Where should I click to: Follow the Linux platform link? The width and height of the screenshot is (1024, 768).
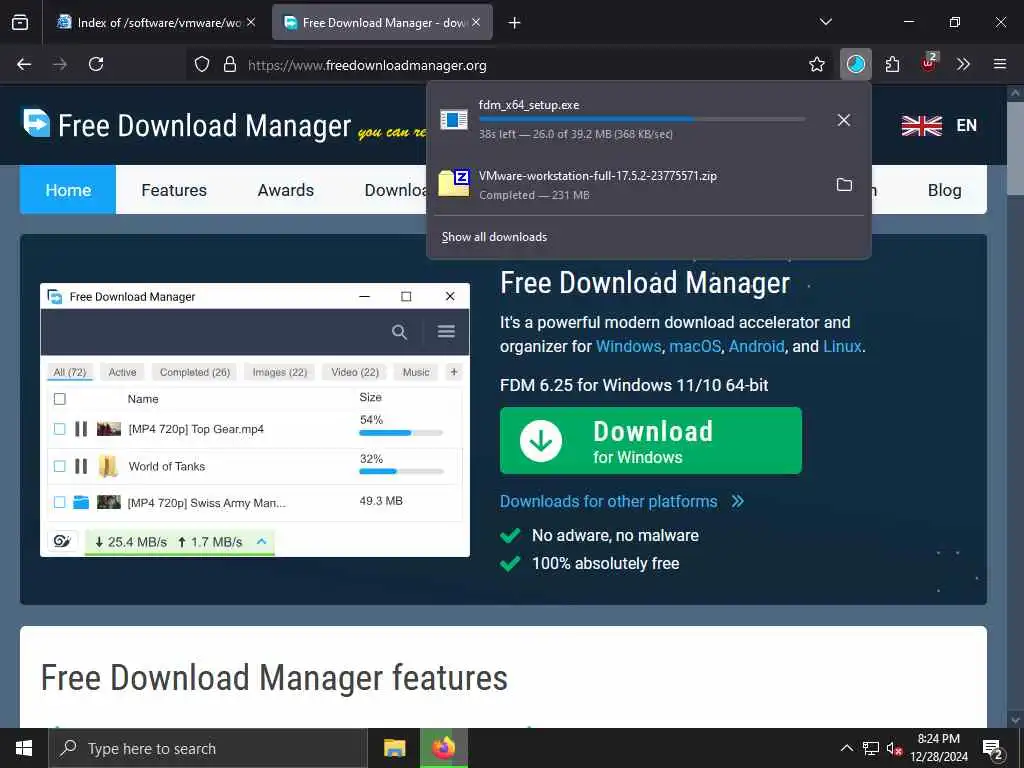(842, 346)
